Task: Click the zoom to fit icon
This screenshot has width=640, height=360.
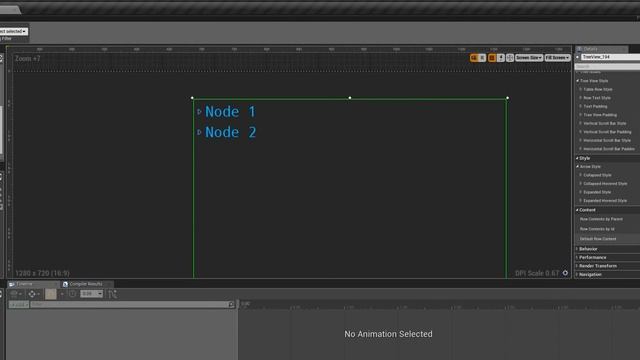Action: (510, 58)
